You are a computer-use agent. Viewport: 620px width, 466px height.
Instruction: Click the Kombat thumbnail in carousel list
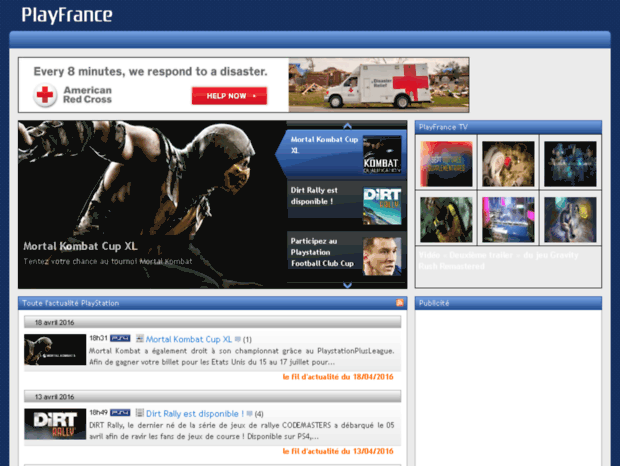click(x=382, y=155)
